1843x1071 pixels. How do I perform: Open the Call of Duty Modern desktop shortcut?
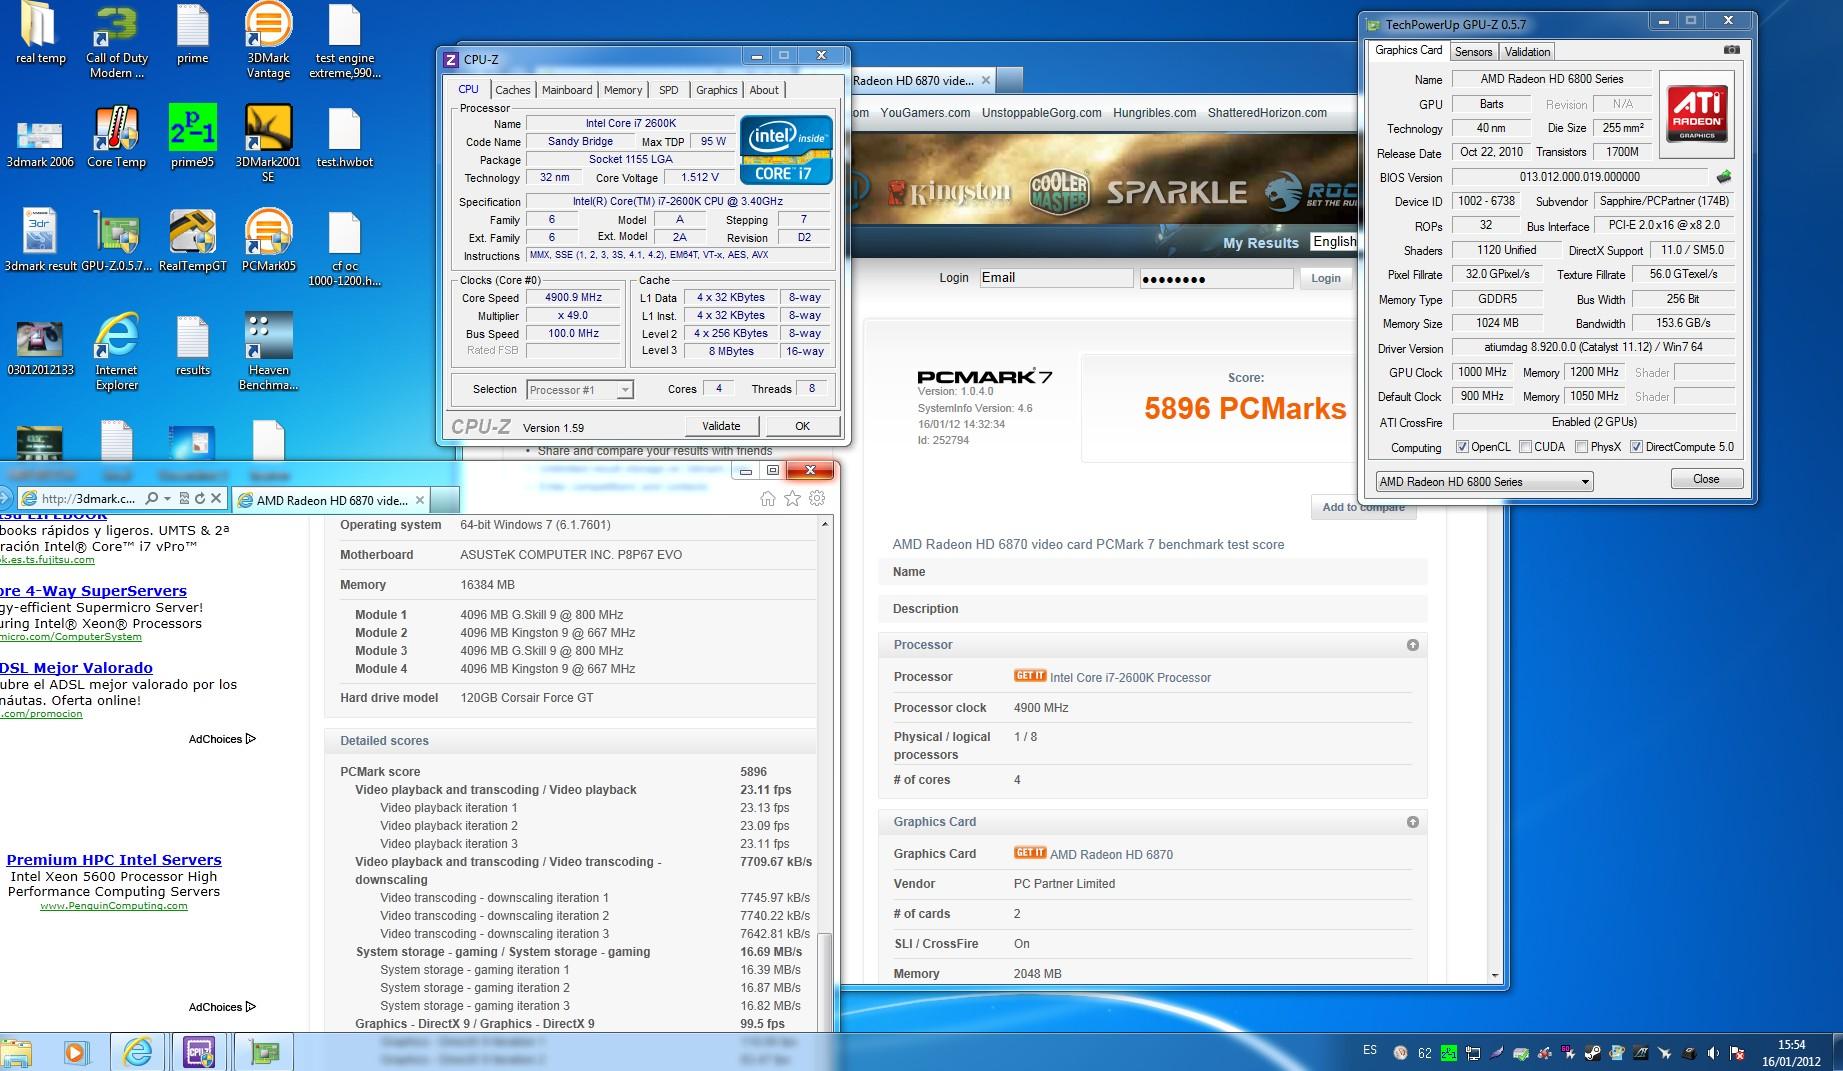116,41
